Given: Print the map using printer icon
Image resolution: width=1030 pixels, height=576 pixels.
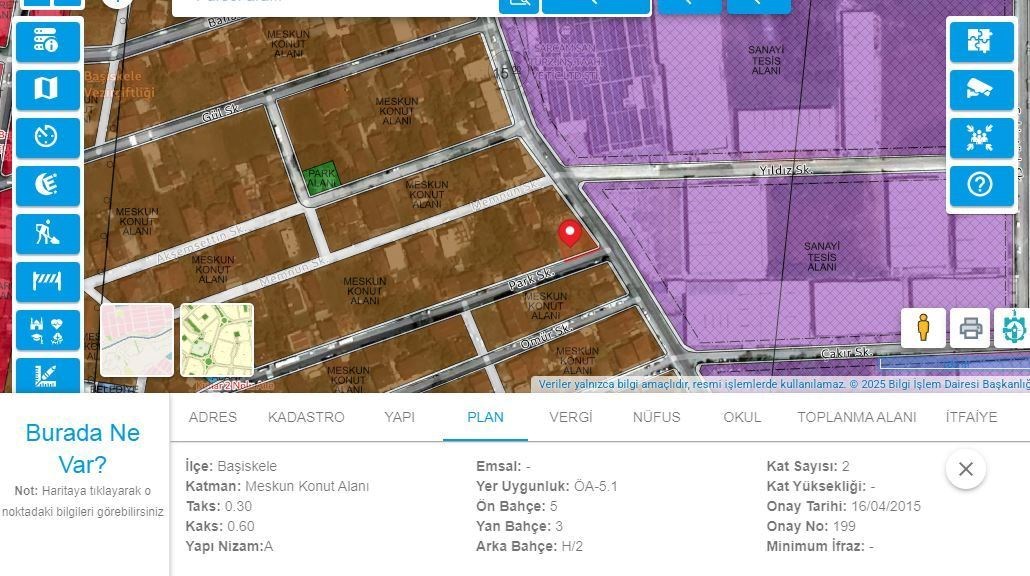Looking at the screenshot, I should point(969,328).
